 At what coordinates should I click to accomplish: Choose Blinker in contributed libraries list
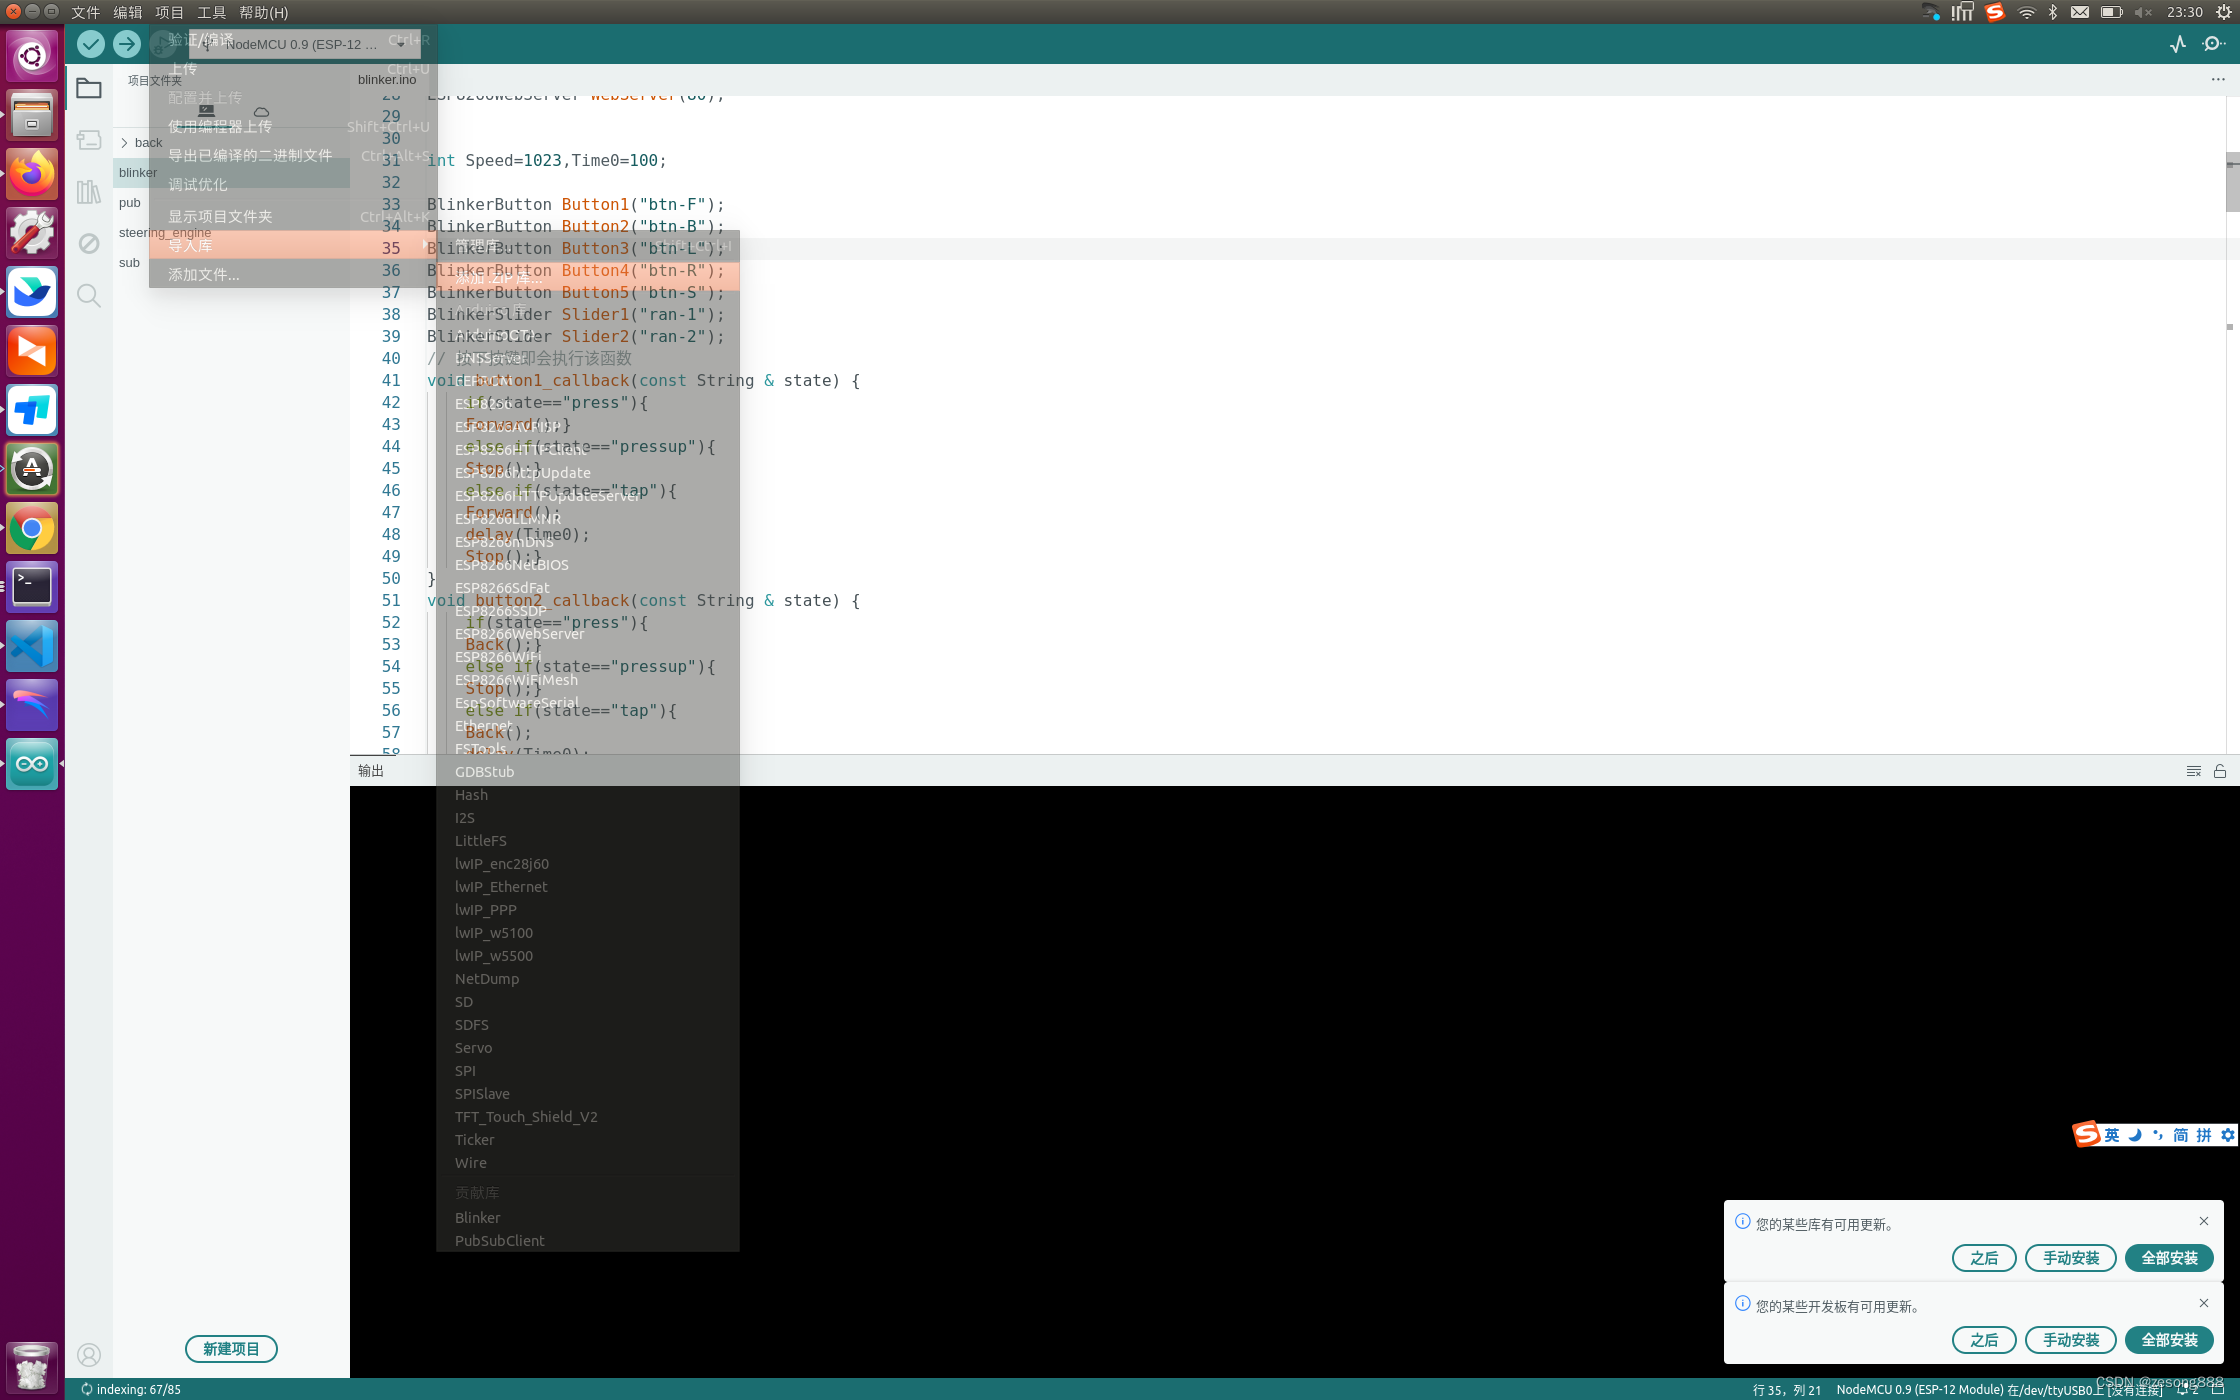[x=588, y=1218]
